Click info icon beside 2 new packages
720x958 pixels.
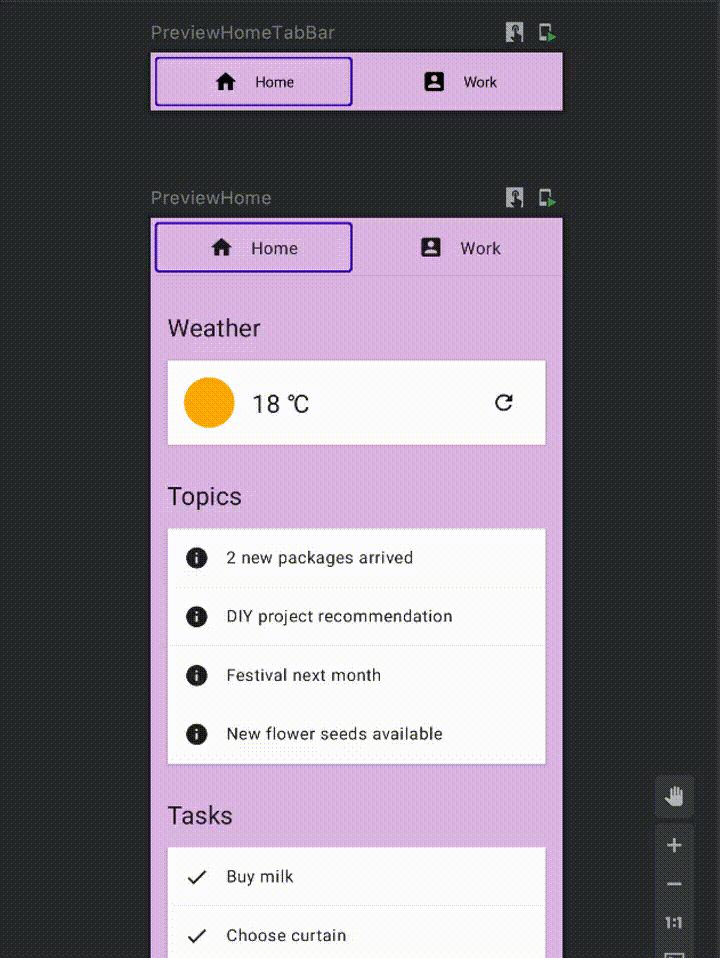tap(196, 558)
